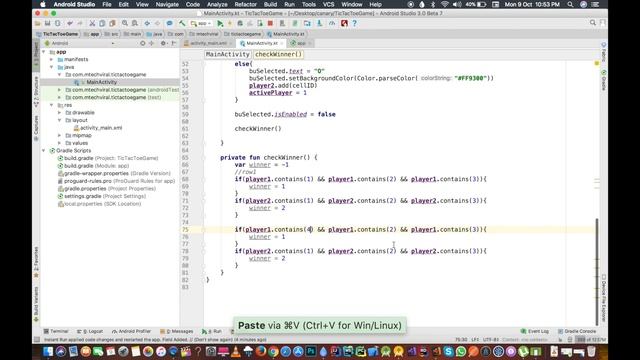The image size is (640, 360).
Task: Switch to the app editor tab
Action: (x=301, y=43)
